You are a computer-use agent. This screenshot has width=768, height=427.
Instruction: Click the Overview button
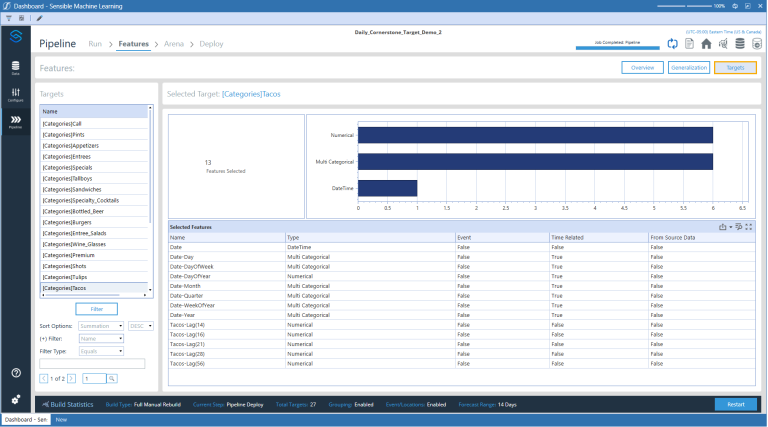pos(642,68)
